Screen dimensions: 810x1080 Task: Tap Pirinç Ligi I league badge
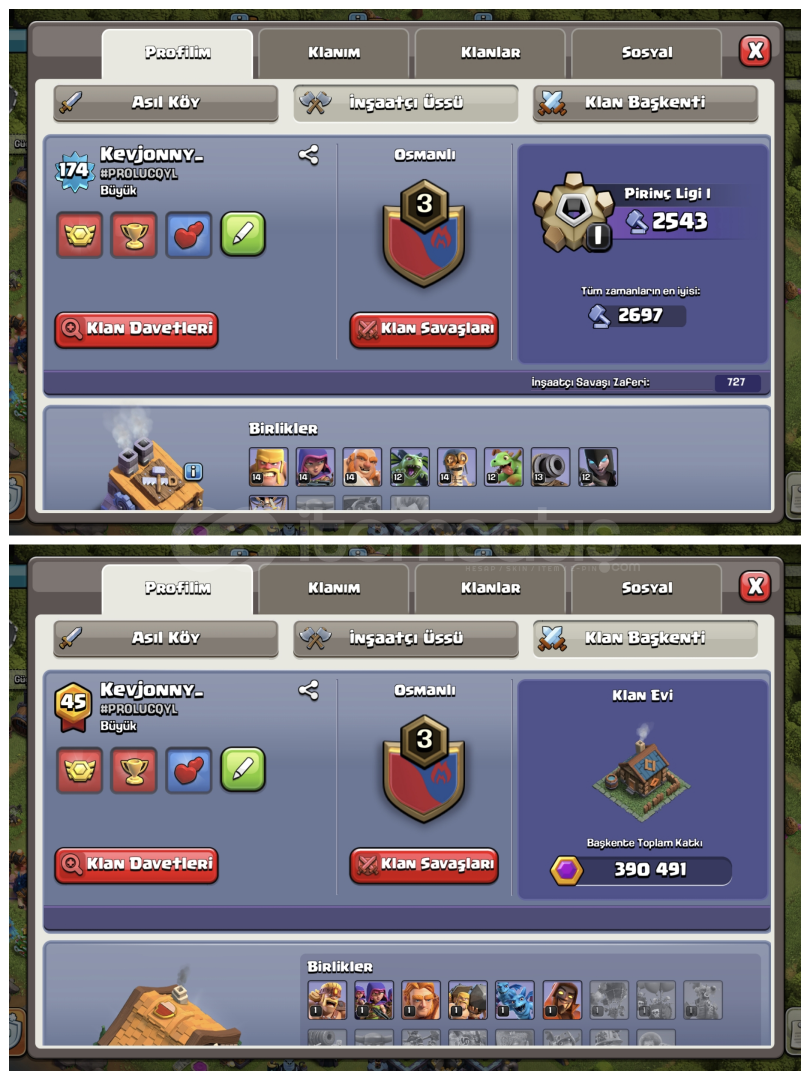[x=574, y=212]
